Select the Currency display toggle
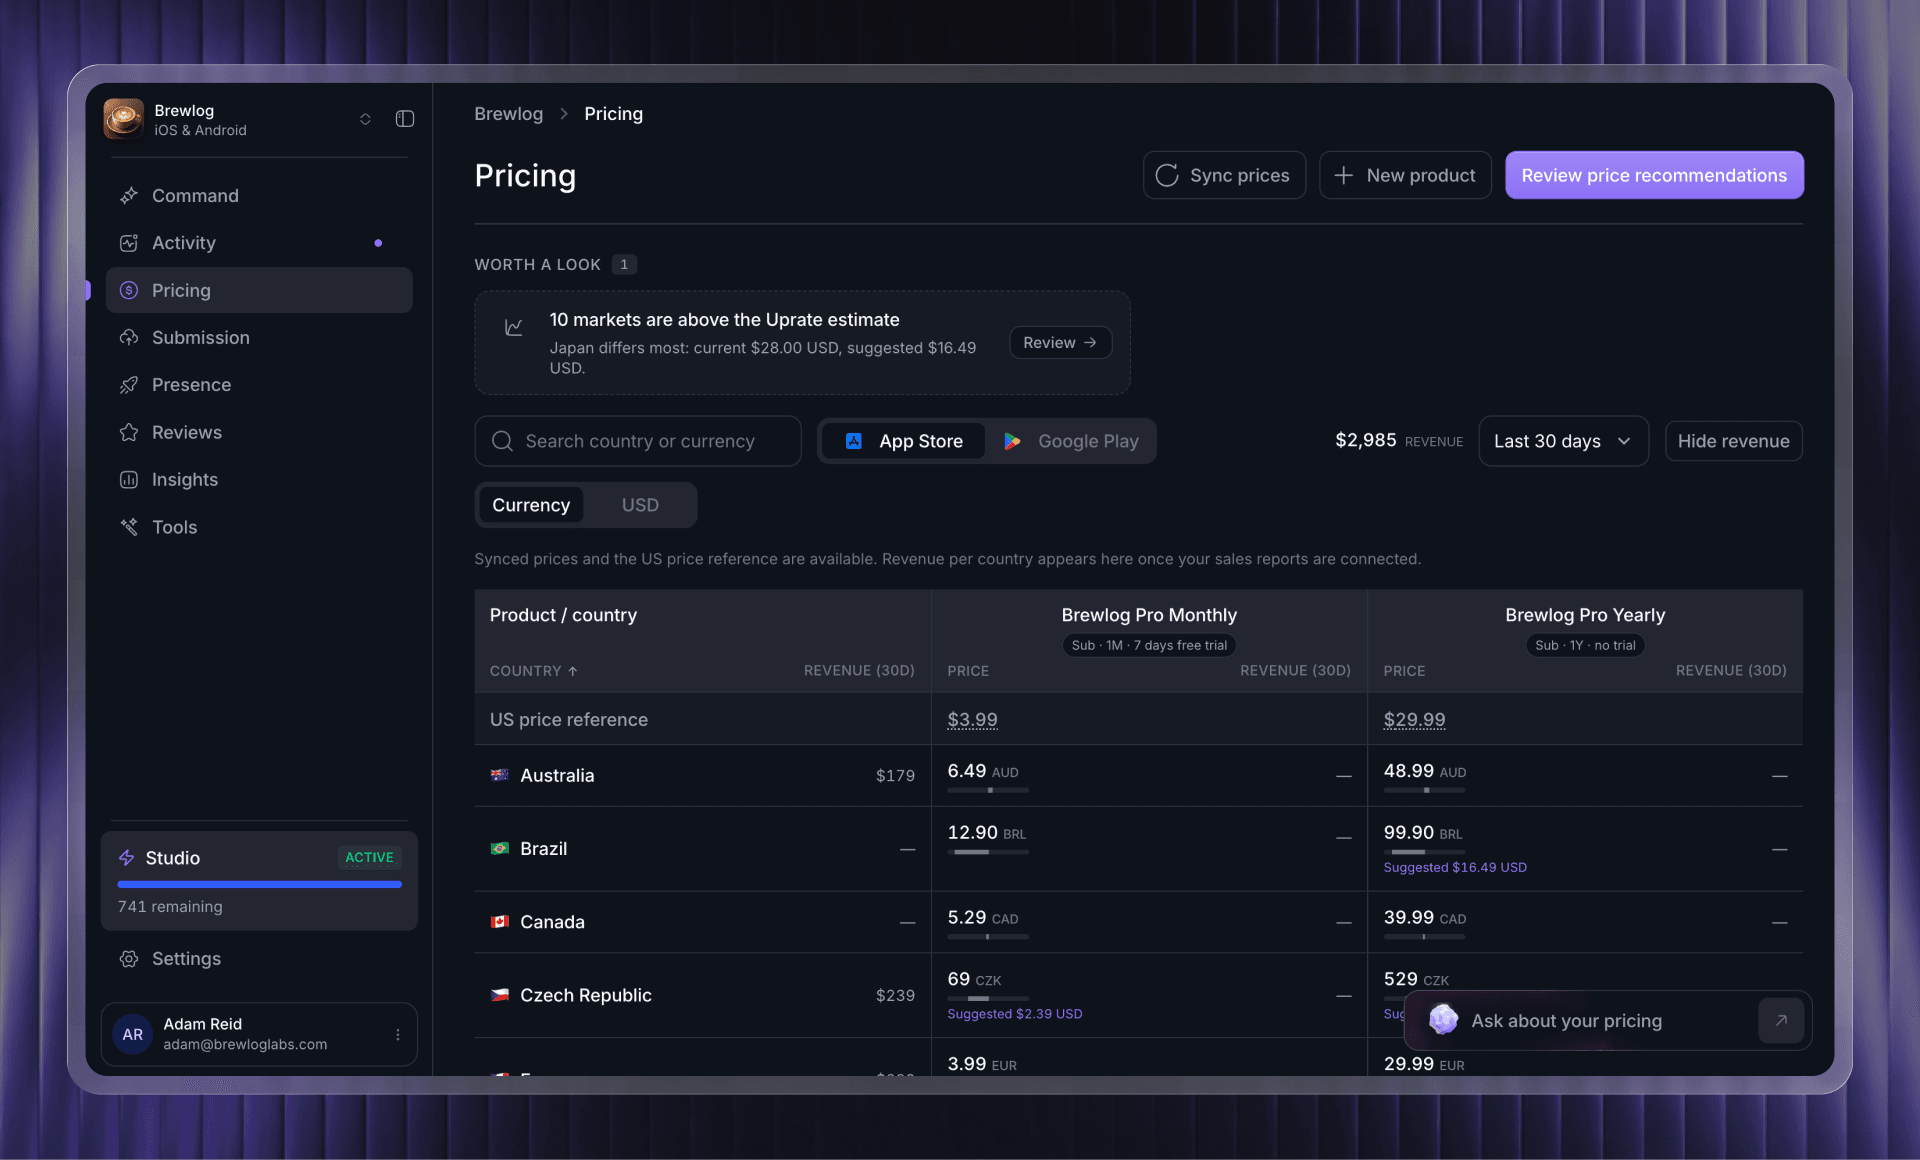 [531, 505]
